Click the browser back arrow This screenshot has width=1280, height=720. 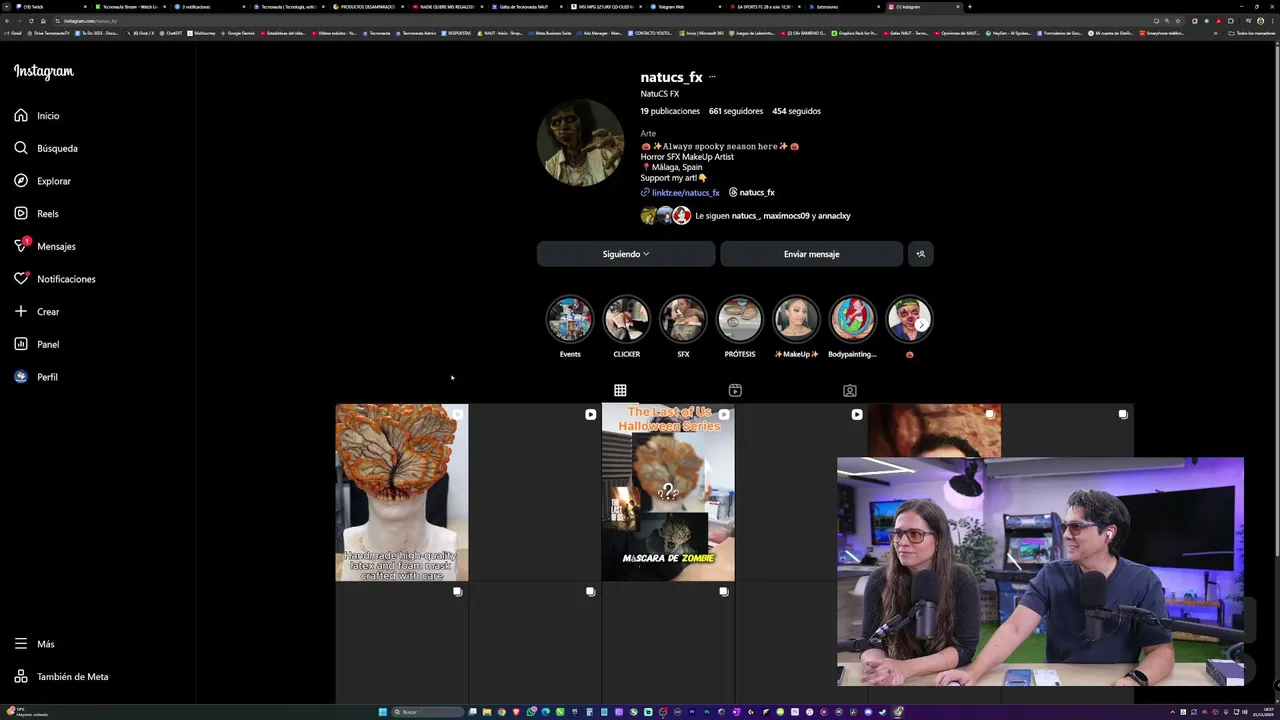coord(8,21)
